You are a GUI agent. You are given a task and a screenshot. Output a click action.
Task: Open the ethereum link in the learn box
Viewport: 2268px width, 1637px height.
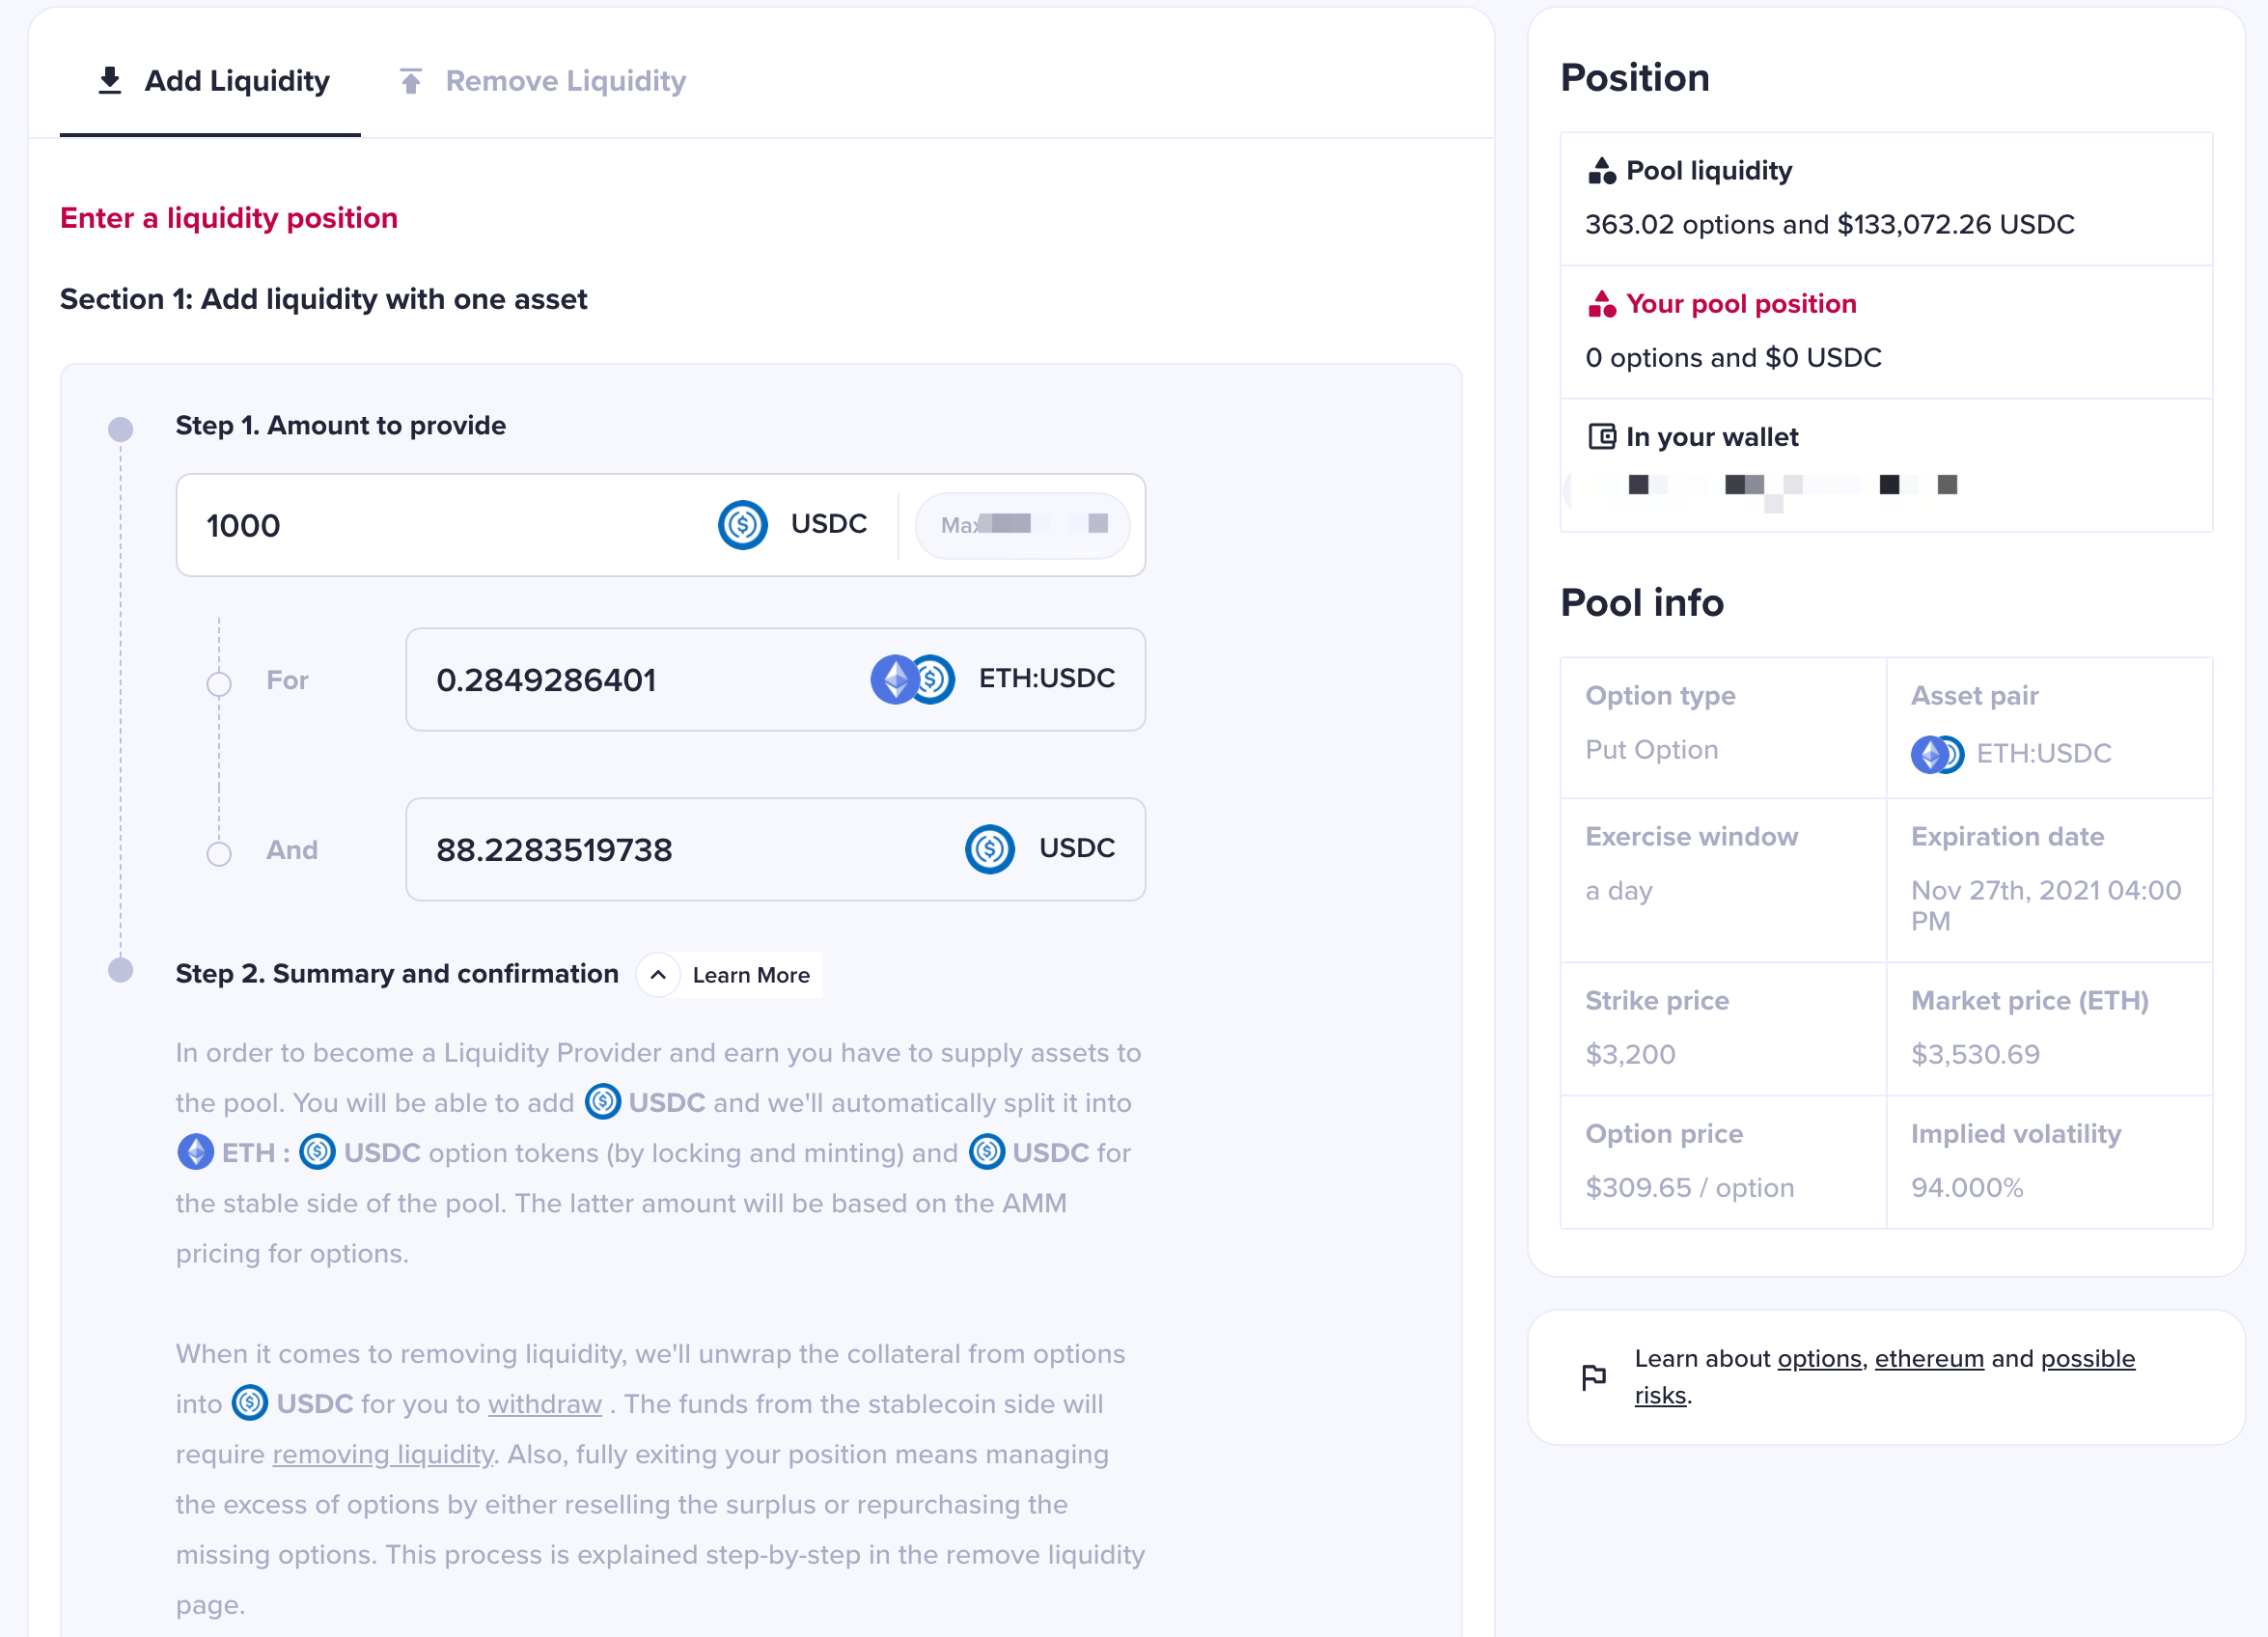coord(1929,1359)
